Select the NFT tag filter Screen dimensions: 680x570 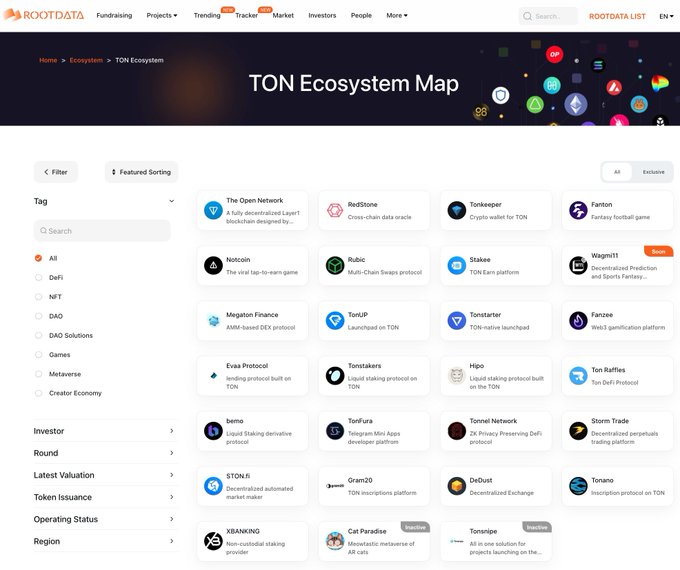click(x=38, y=297)
